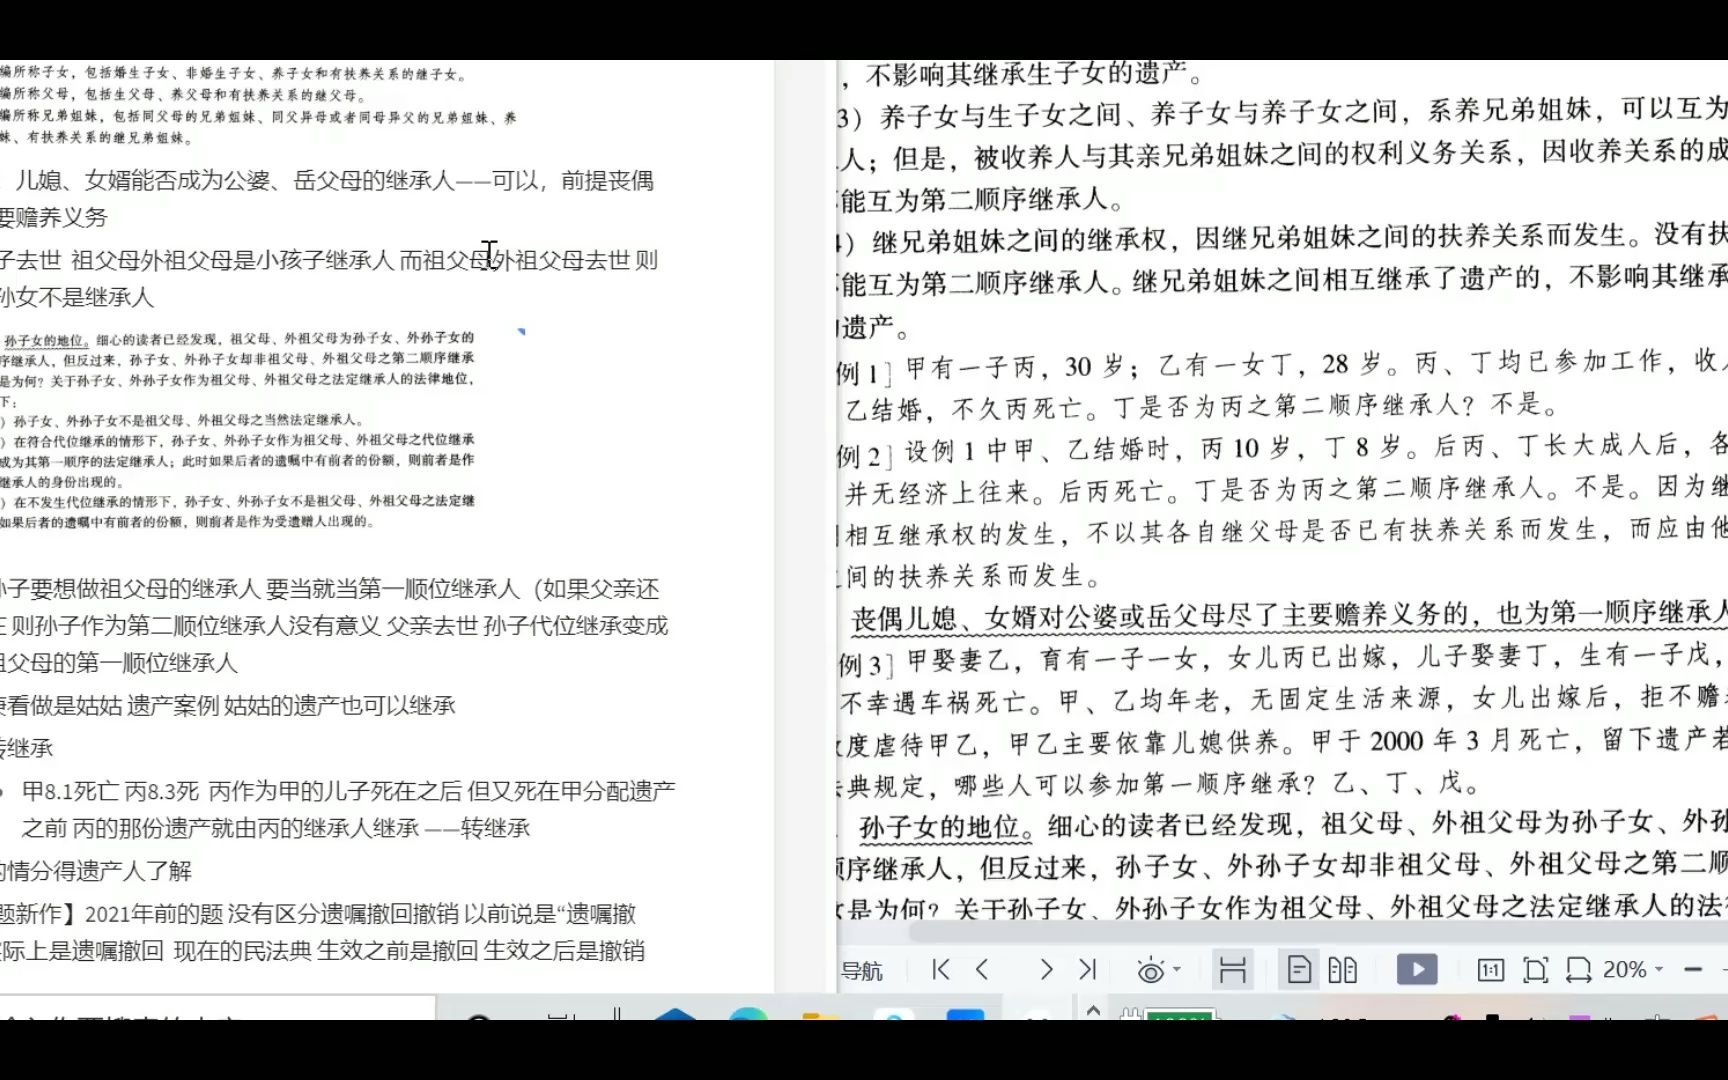Jump to the first page

pos(940,969)
